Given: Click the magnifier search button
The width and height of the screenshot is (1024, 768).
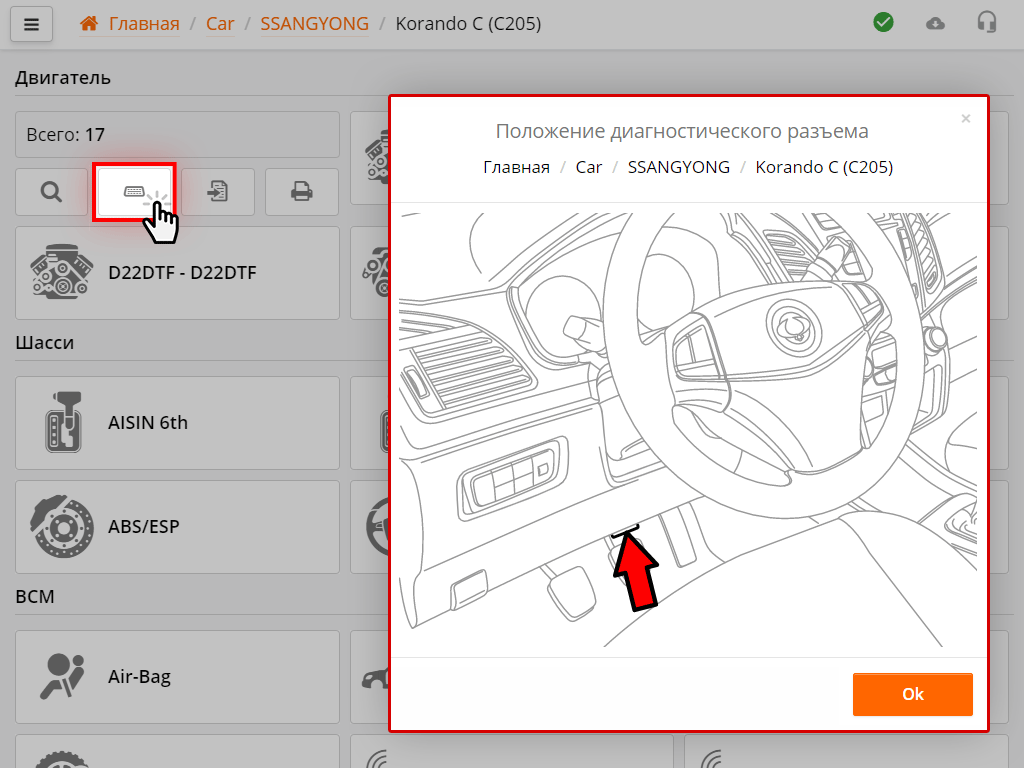Looking at the screenshot, I should [51, 192].
